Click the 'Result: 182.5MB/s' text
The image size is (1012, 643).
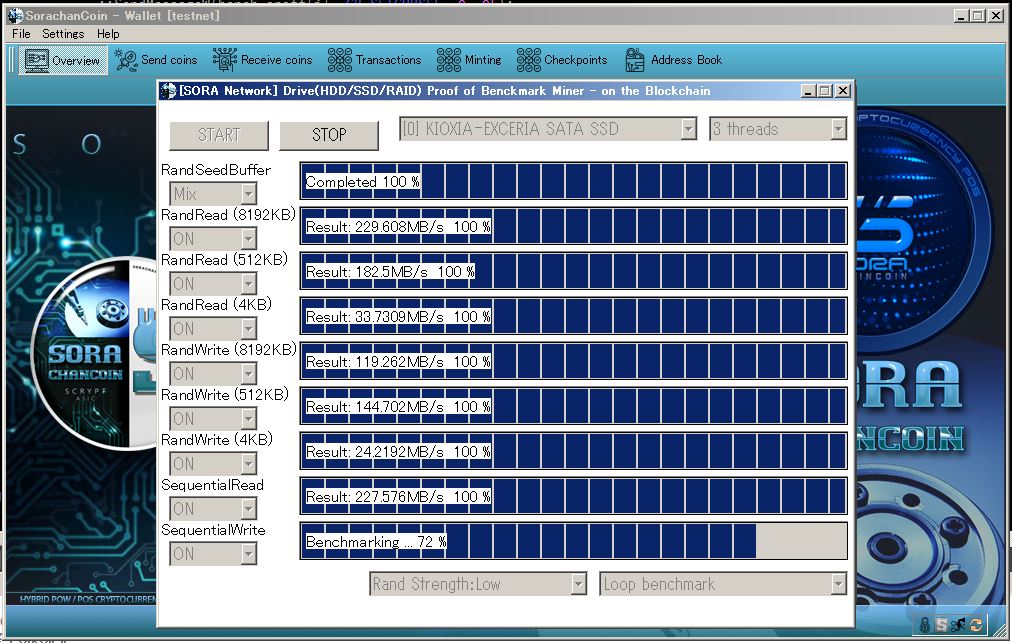[367, 272]
